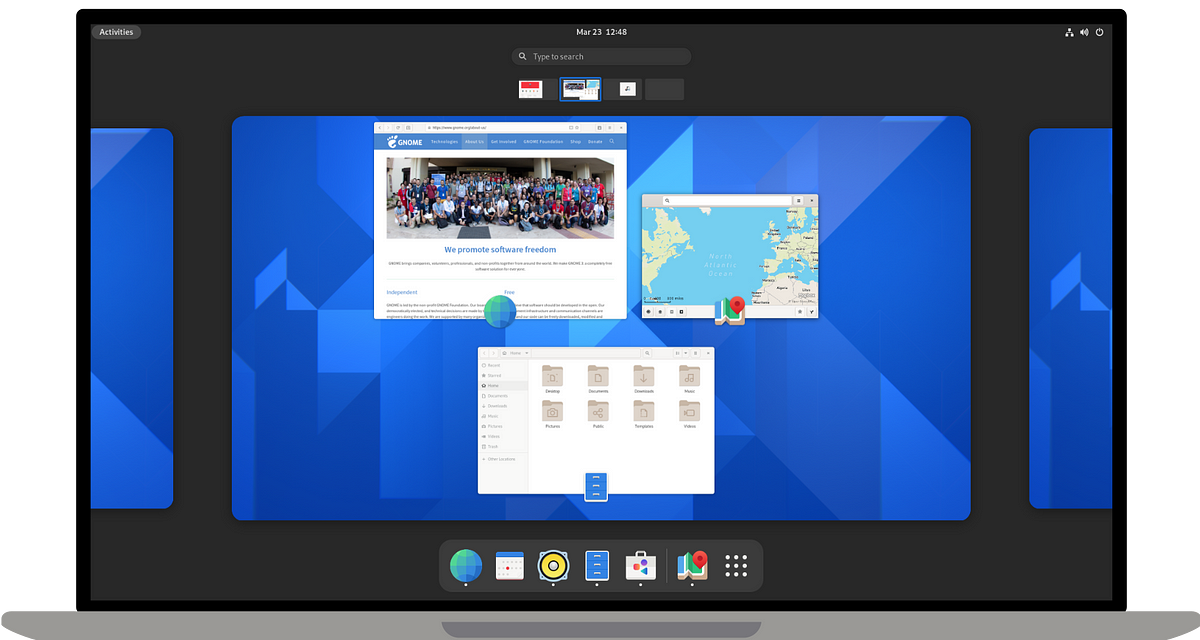Select the Public folder icon
Image resolution: width=1200 pixels, height=640 pixels.
pos(598,411)
